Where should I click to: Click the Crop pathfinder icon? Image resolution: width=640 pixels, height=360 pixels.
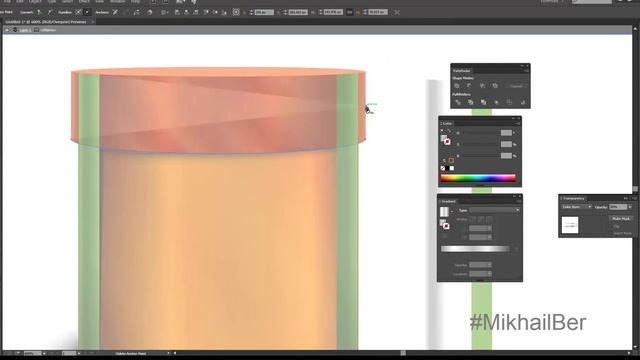[x=496, y=102]
